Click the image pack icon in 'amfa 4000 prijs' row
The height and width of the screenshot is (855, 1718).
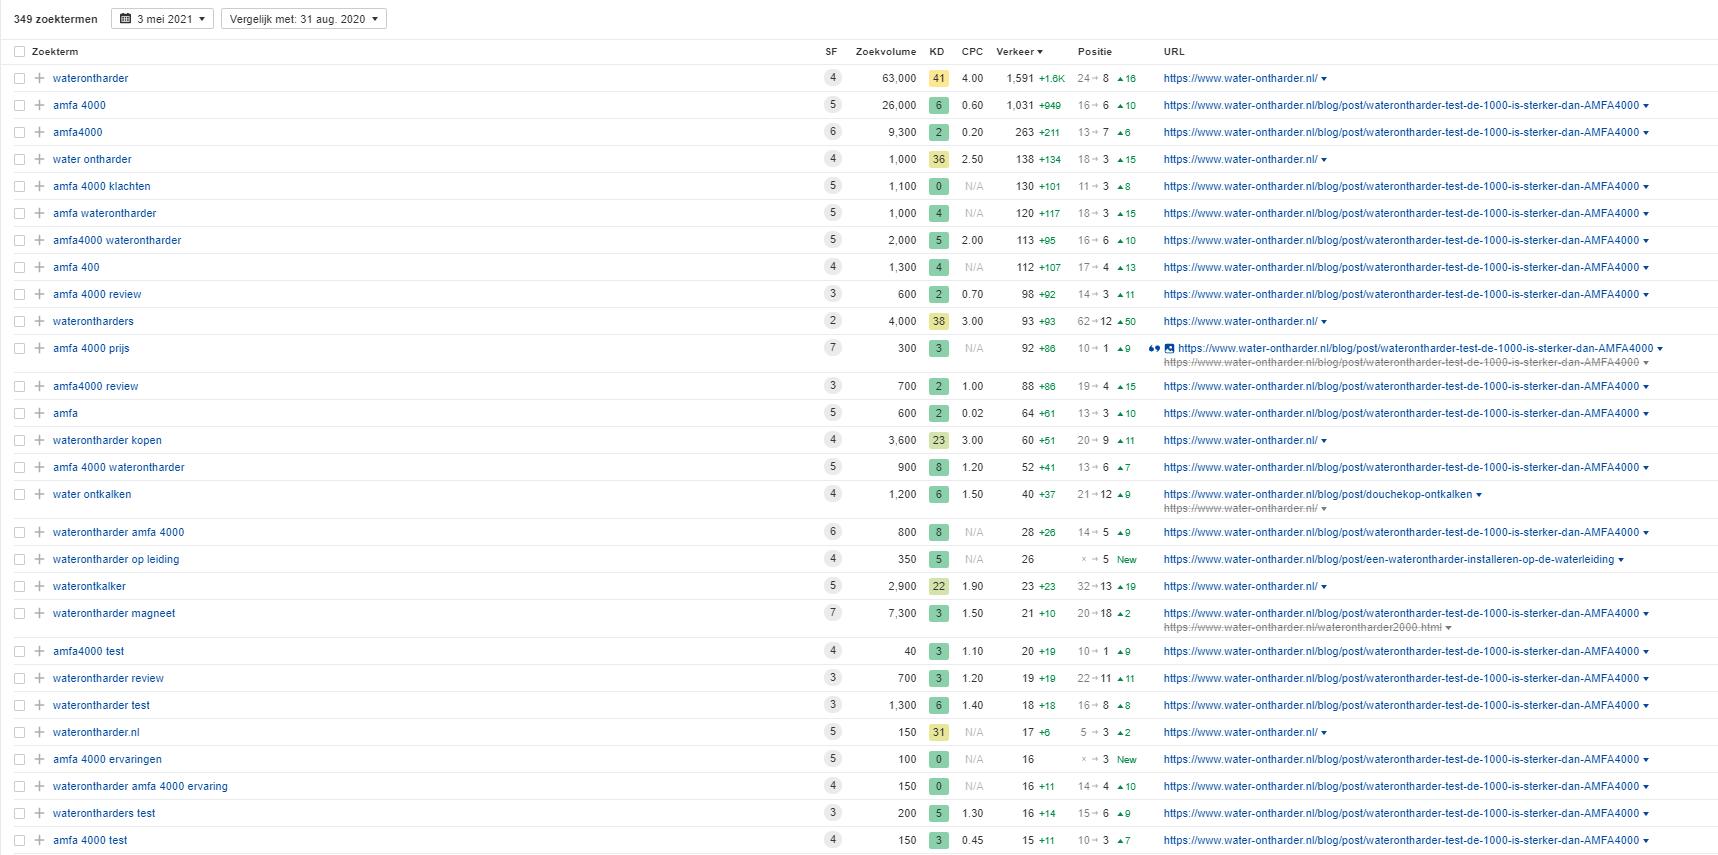pyautogui.click(x=1169, y=348)
